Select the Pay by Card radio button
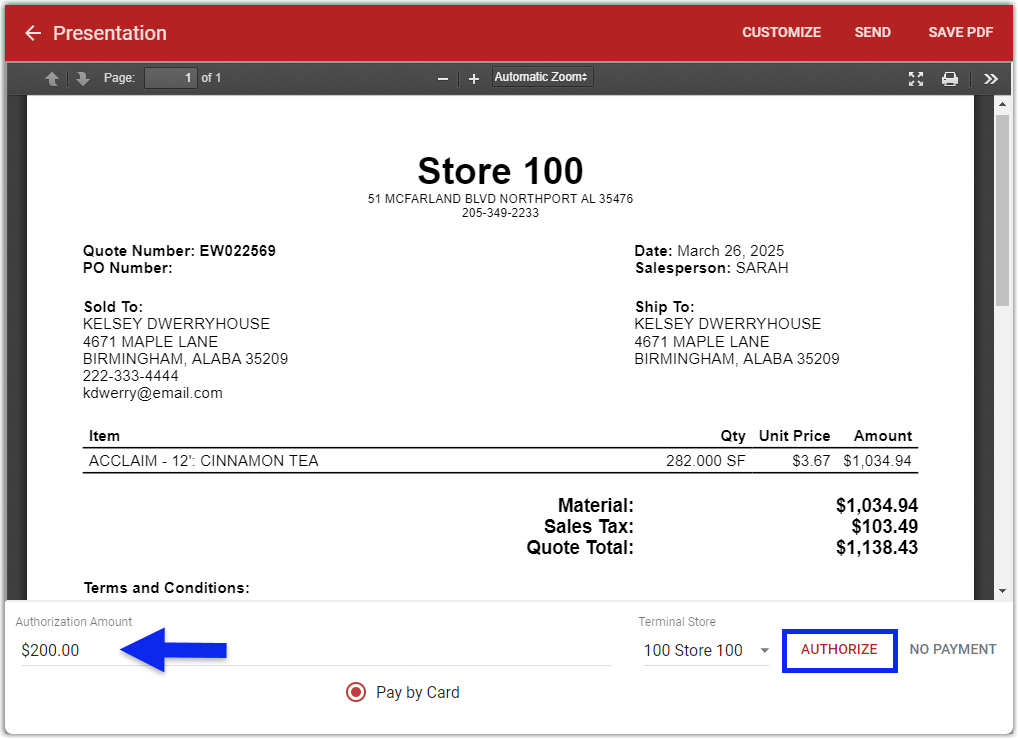Image resolution: width=1018 pixels, height=739 pixels. [356, 692]
